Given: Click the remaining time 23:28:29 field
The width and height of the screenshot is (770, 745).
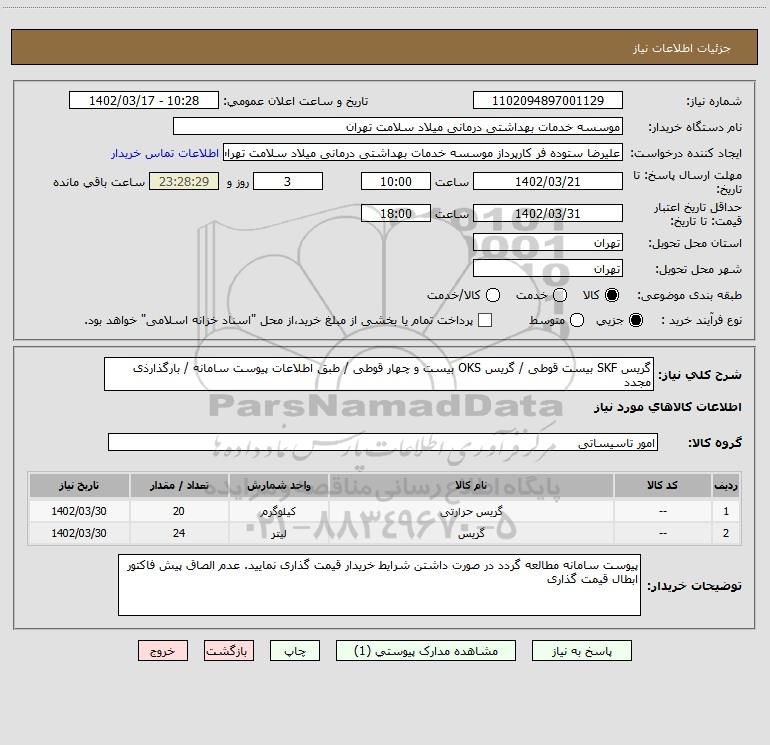Looking at the screenshot, I should pos(184,181).
